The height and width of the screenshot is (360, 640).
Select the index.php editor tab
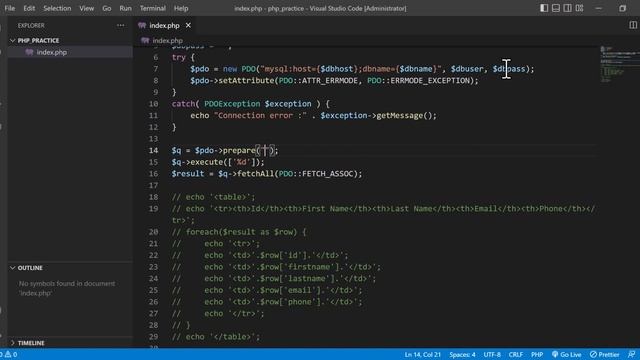point(164,25)
